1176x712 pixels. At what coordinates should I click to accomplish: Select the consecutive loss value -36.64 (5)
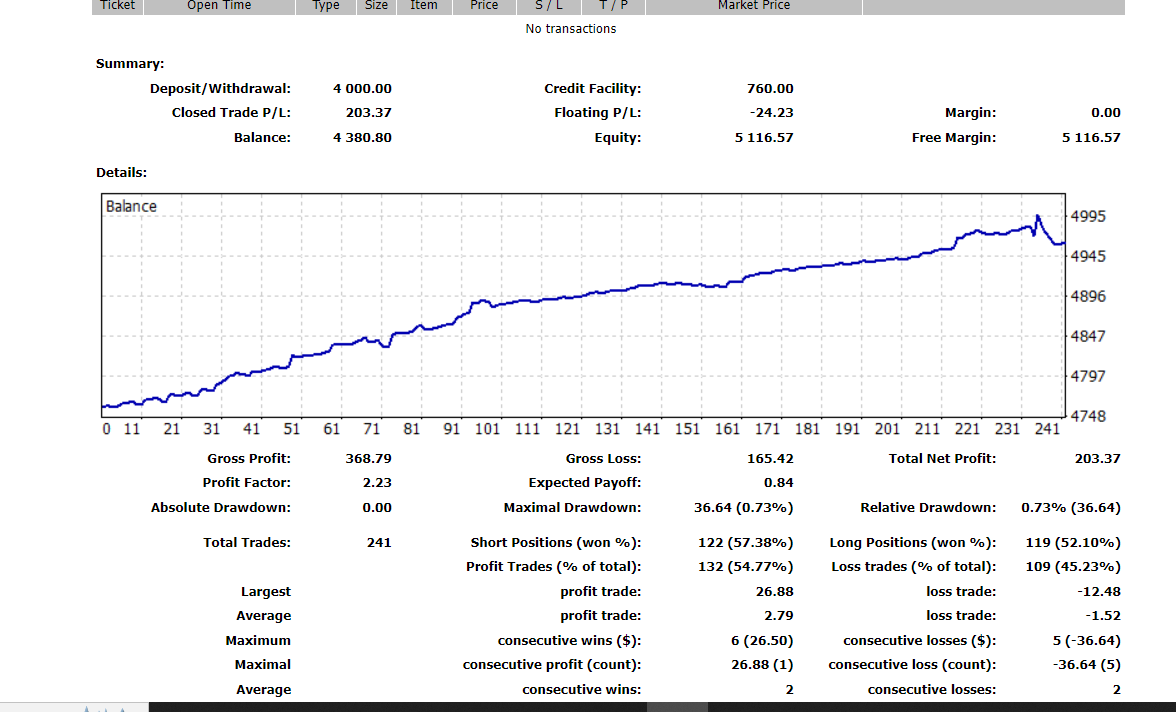click(x=1087, y=665)
